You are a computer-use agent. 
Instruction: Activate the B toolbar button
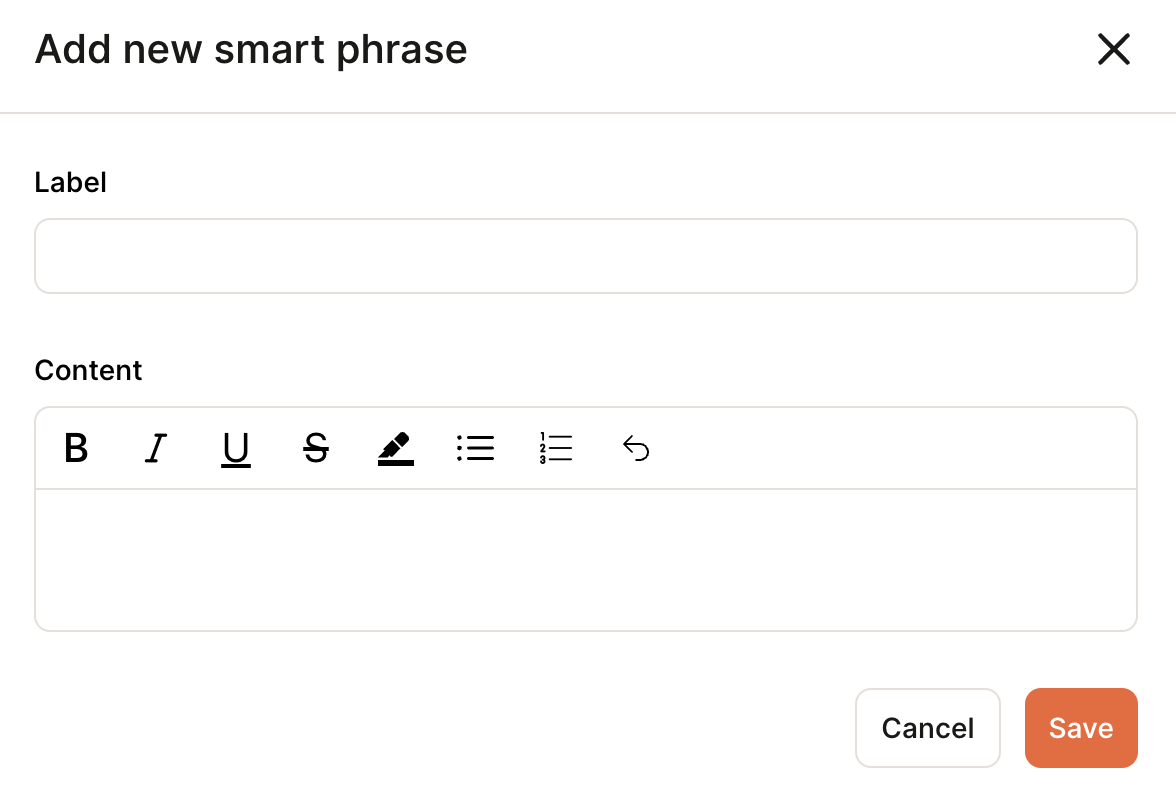[x=76, y=448]
